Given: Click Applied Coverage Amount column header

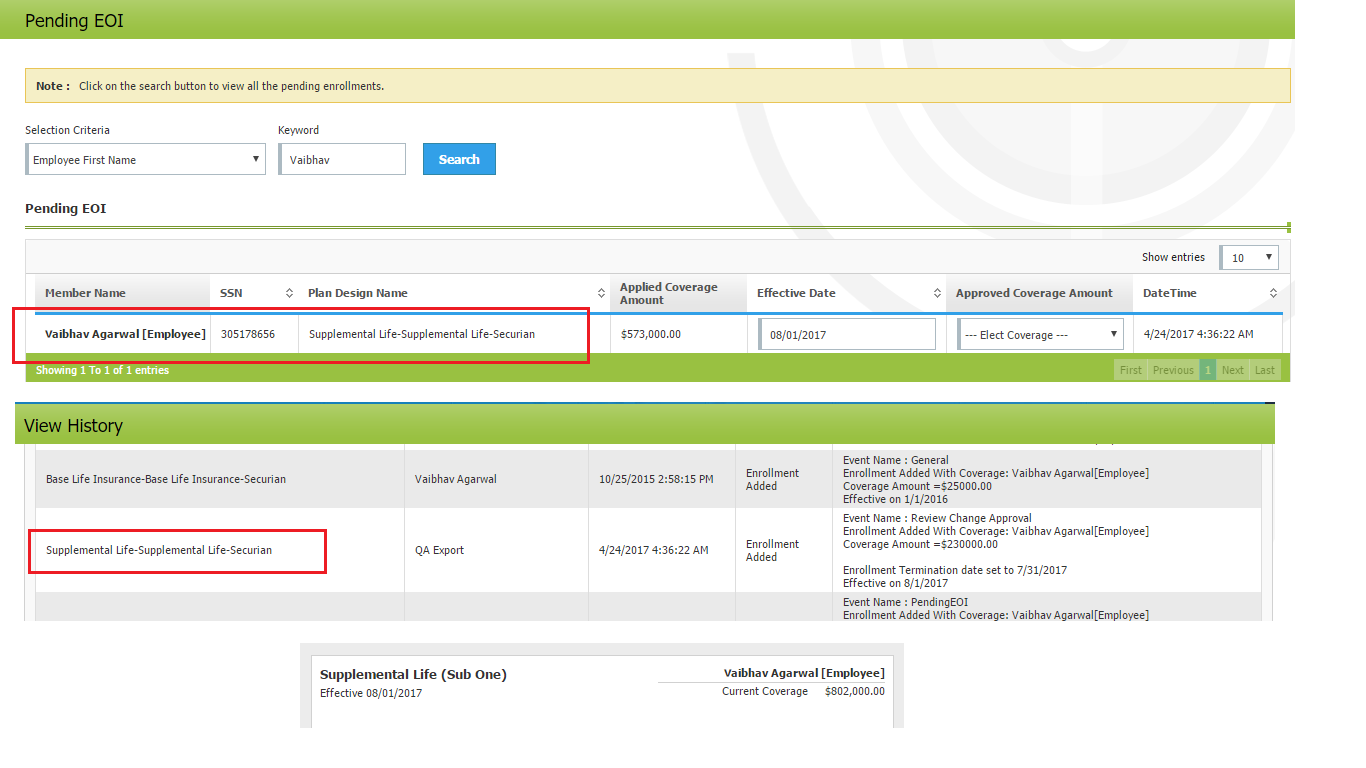Looking at the screenshot, I should click(x=668, y=293).
